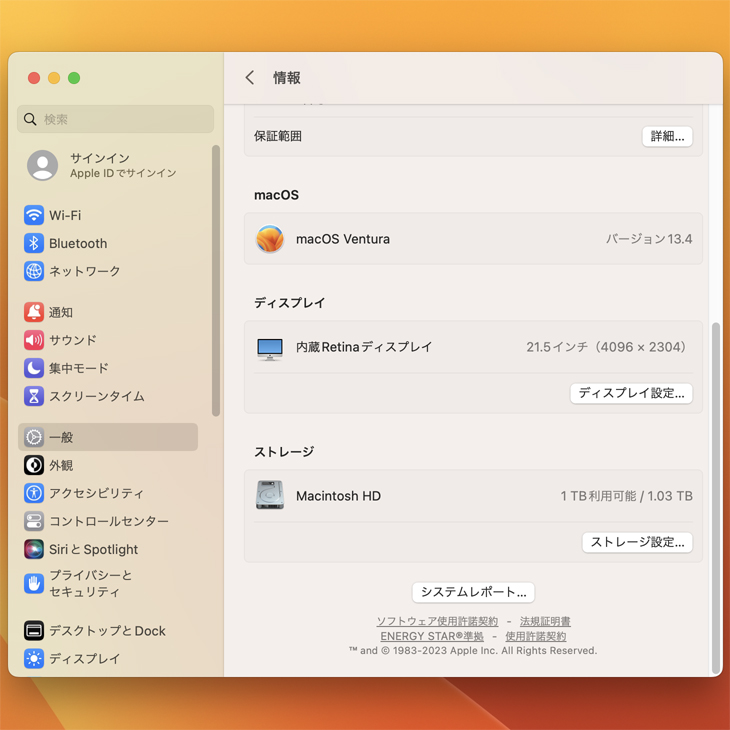Go back using the chevron arrow
The image size is (730, 730).
[x=250, y=78]
